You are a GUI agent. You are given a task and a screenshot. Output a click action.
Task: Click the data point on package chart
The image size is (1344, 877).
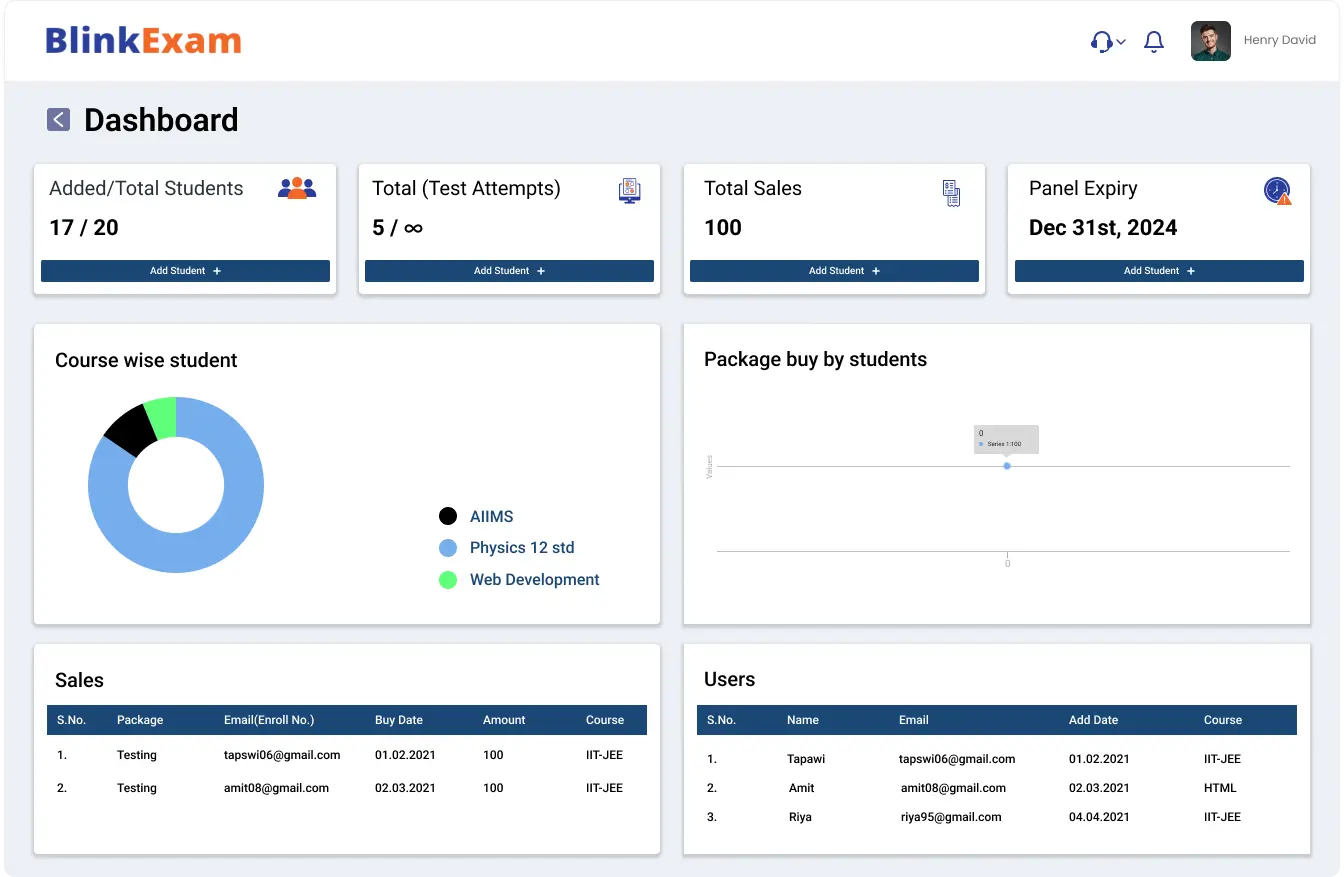(1007, 466)
